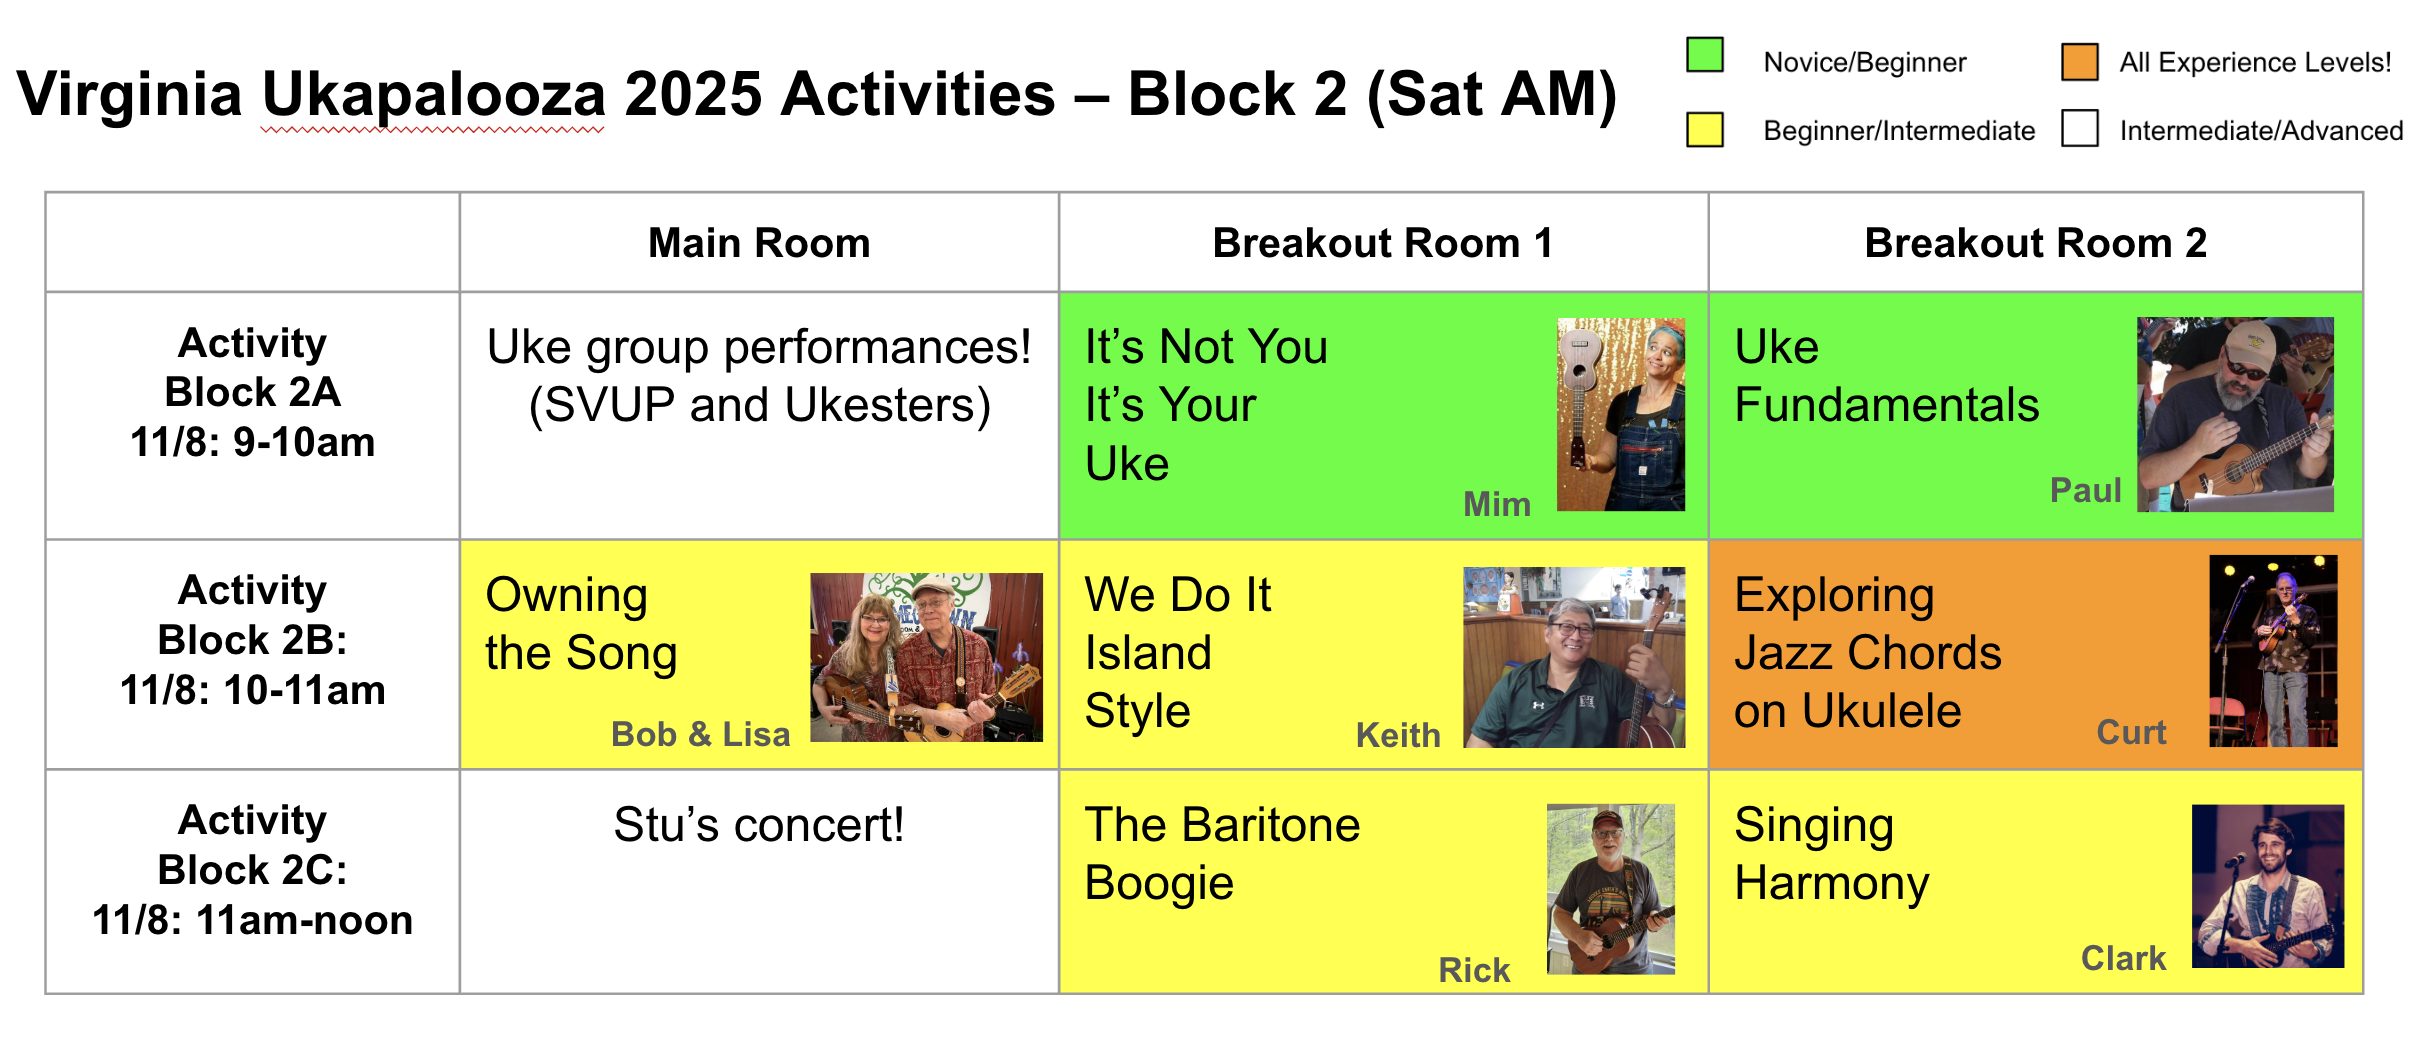Select Curt's stage photo
This screenshot has height=1050, width=2436.
point(2273,651)
